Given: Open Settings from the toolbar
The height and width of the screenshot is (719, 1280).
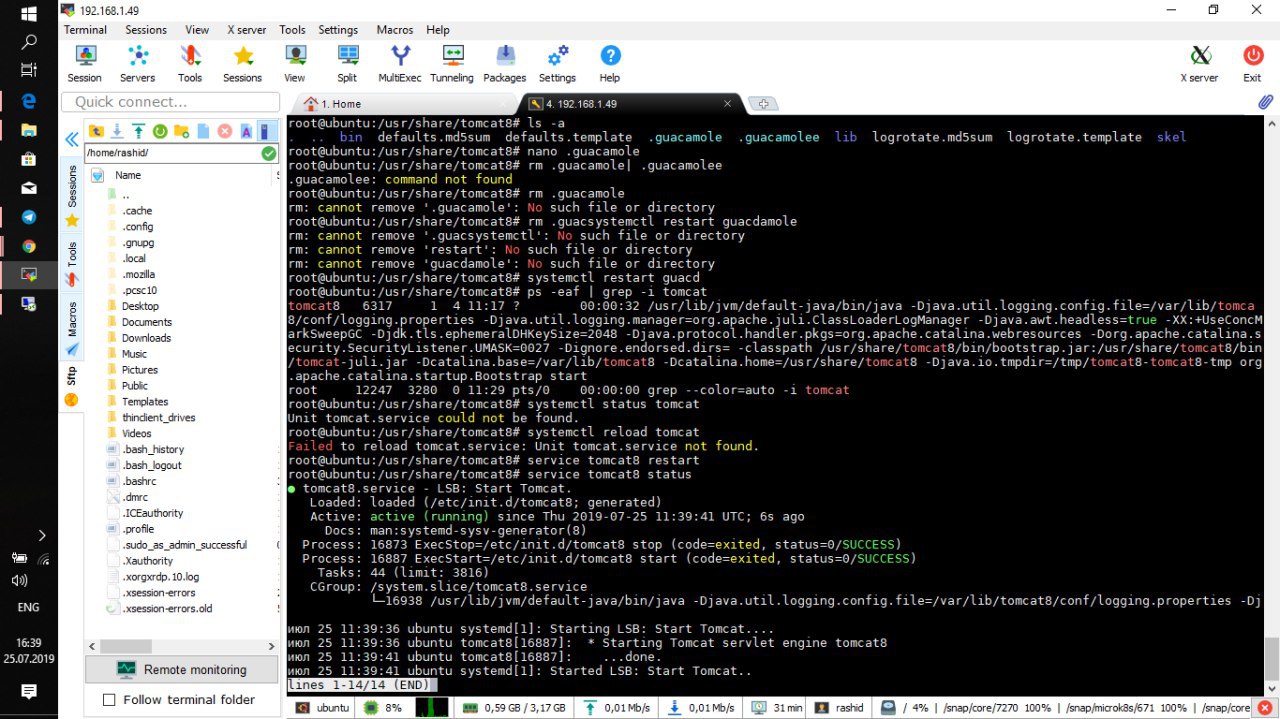Looking at the screenshot, I should (557, 64).
